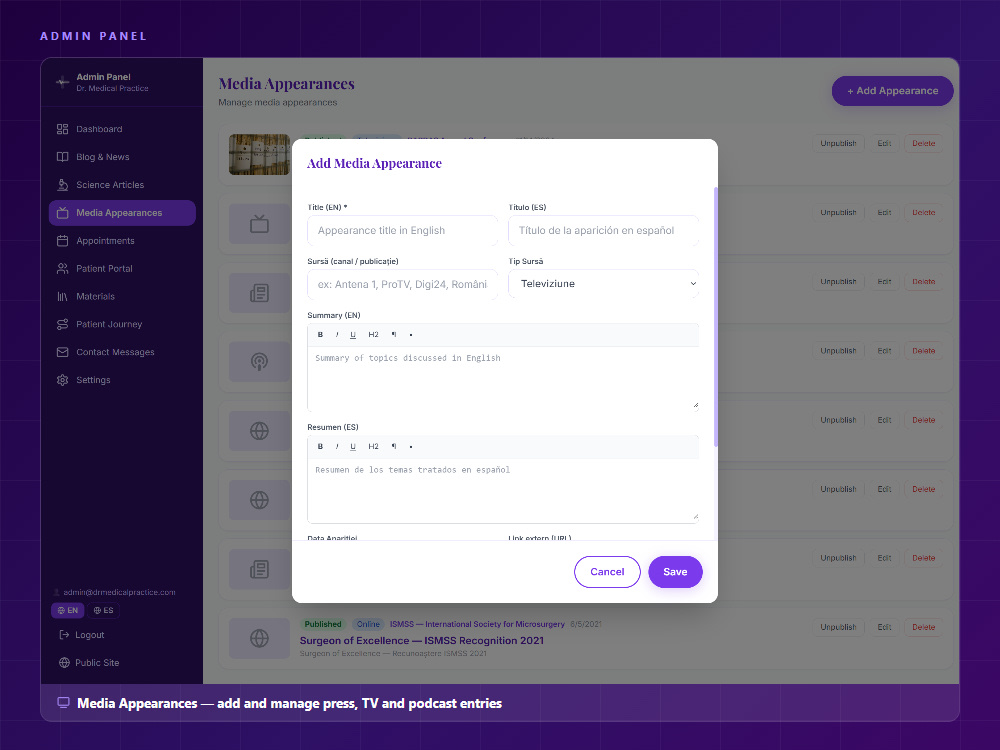Open Contact Messages menu item
1000x750 pixels.
122,352
